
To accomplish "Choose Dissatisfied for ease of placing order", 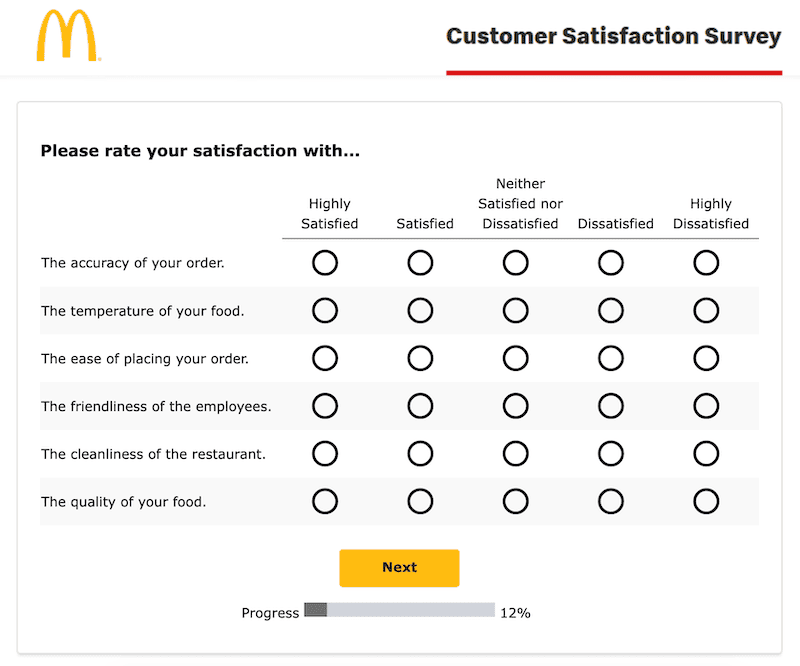I will coord(611,358).
